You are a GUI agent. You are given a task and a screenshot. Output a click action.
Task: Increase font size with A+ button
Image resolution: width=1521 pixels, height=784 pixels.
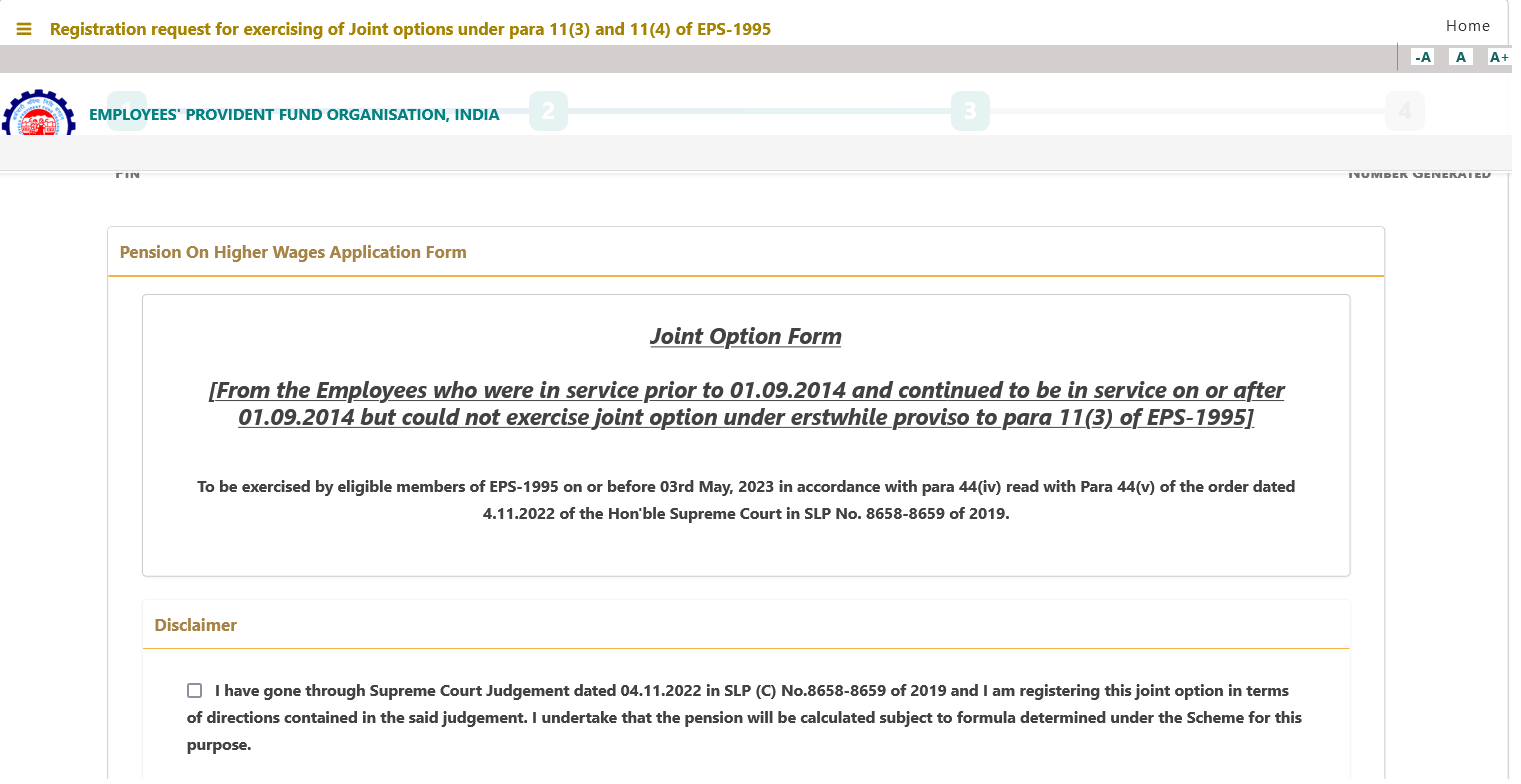click(x=1499, y=57)
